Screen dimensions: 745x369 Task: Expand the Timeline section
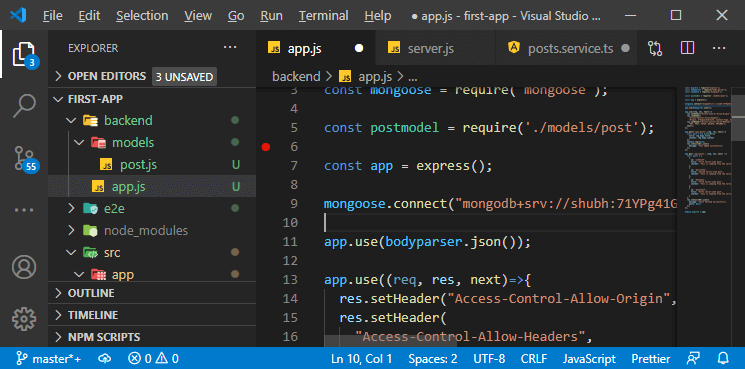pos(152,315)
